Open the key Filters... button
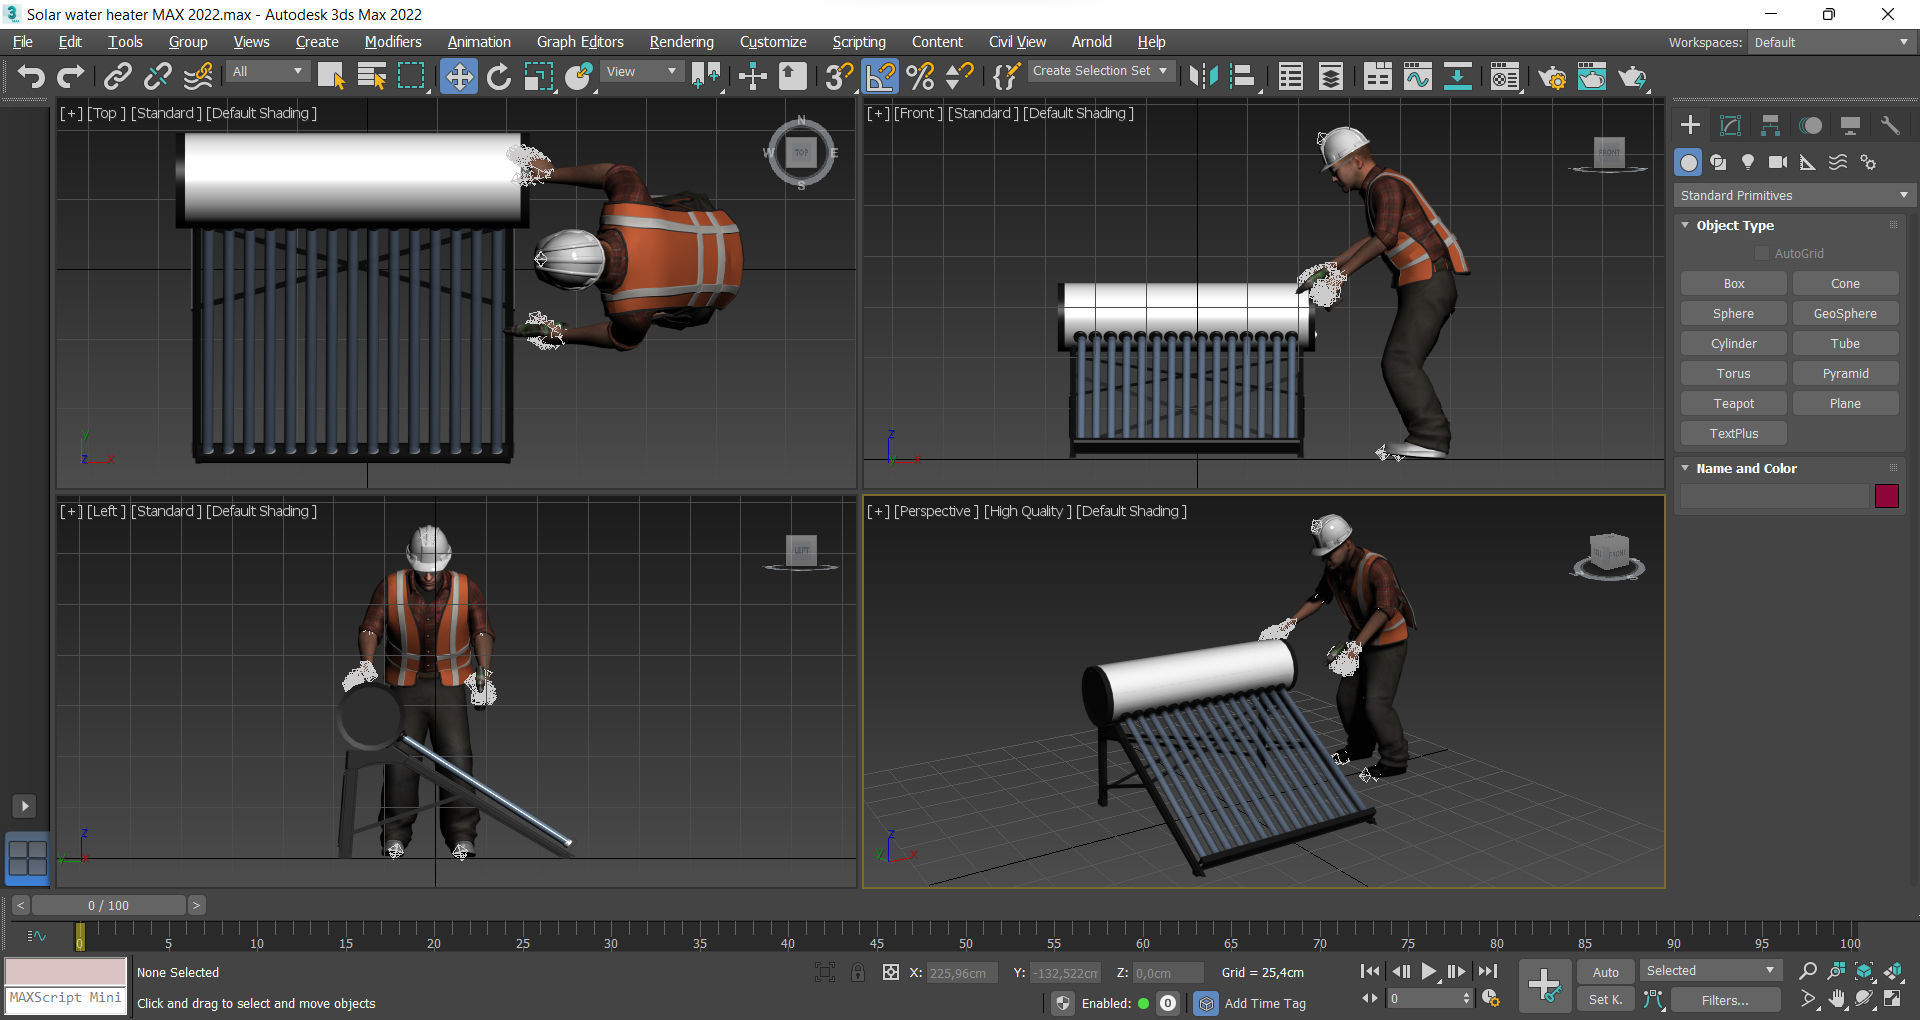This screenshot has height=1020, width=1920. point(1725,999)
